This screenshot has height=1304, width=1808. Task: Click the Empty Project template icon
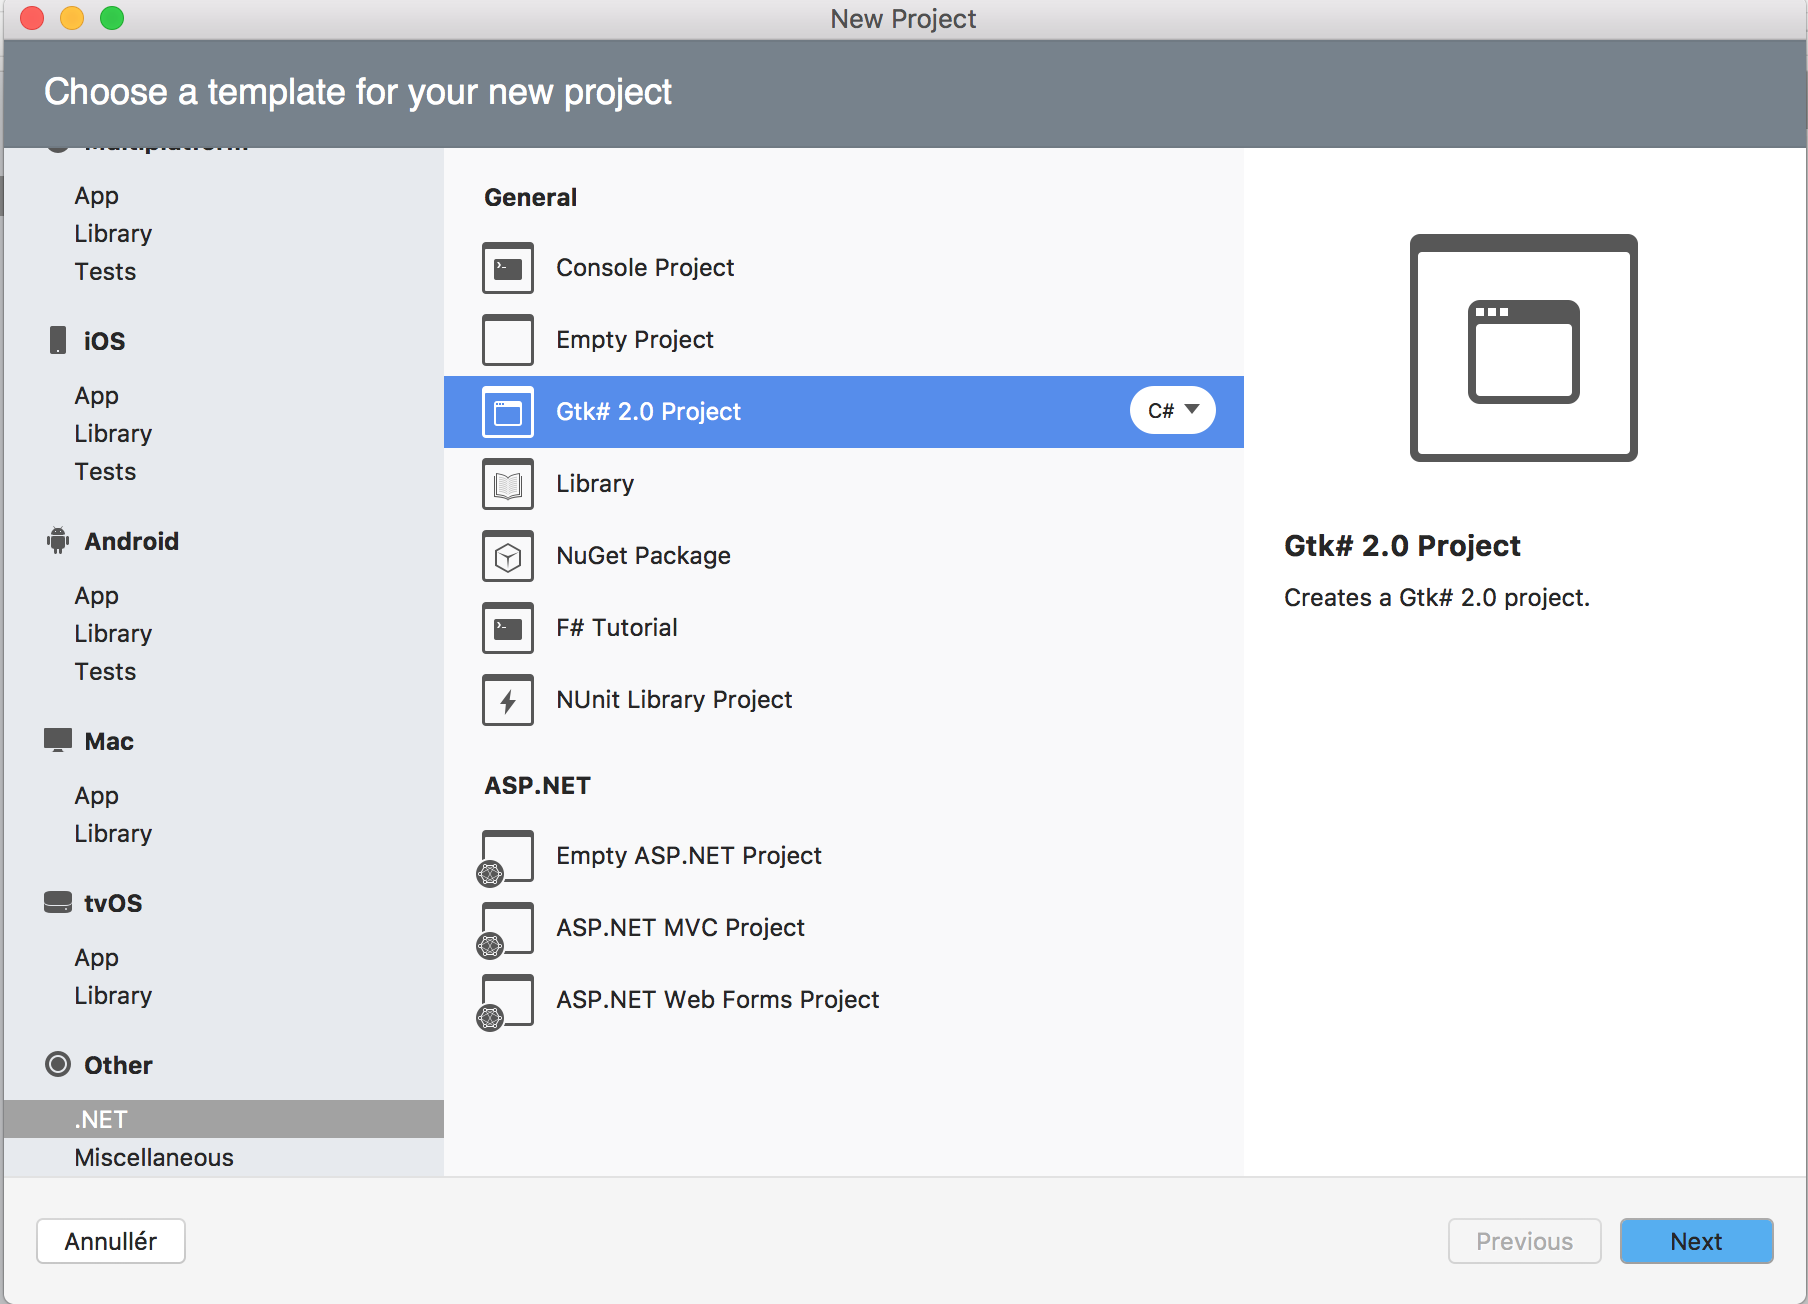pyautogui.click(x=508, y=340)
